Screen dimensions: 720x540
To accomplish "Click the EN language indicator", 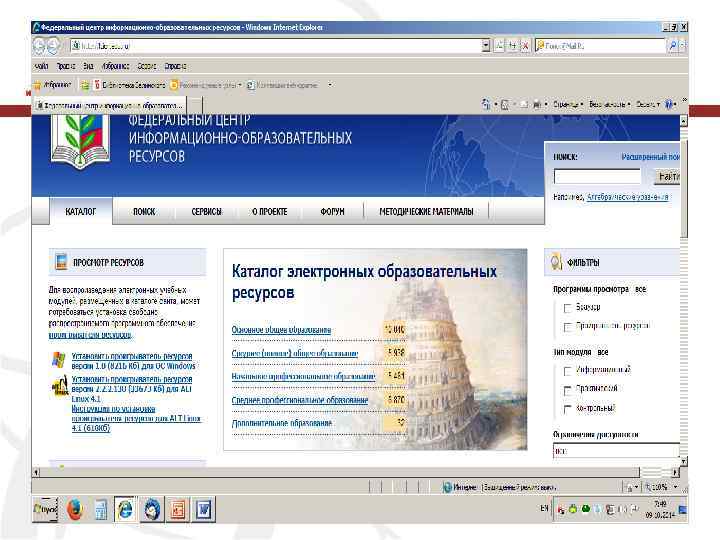I will [544, 508].
